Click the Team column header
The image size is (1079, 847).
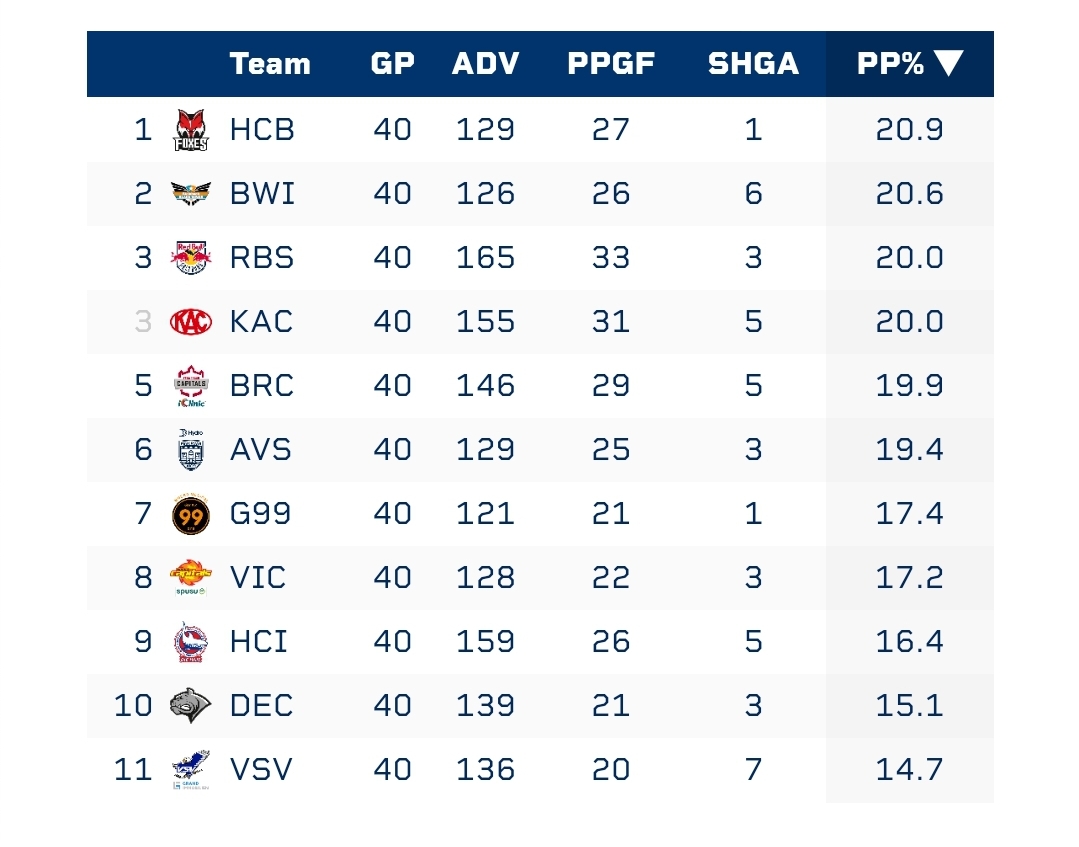click(270, 64)
